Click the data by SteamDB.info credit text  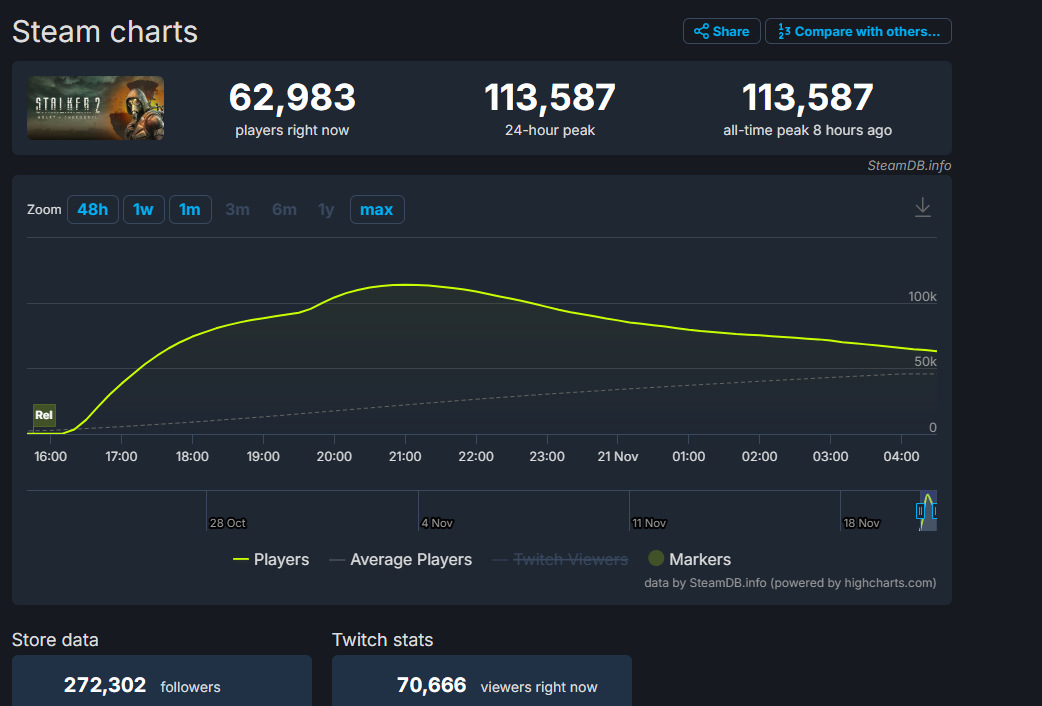point(790,583)
